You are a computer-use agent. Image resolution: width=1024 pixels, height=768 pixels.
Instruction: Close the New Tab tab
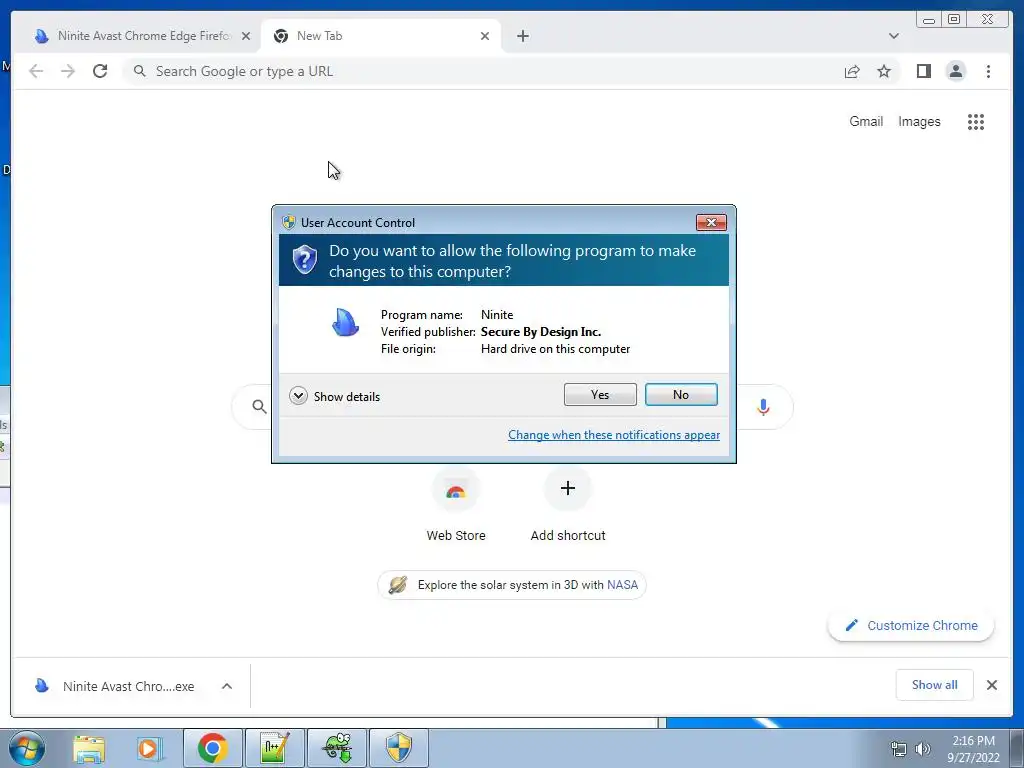[485, 37]
